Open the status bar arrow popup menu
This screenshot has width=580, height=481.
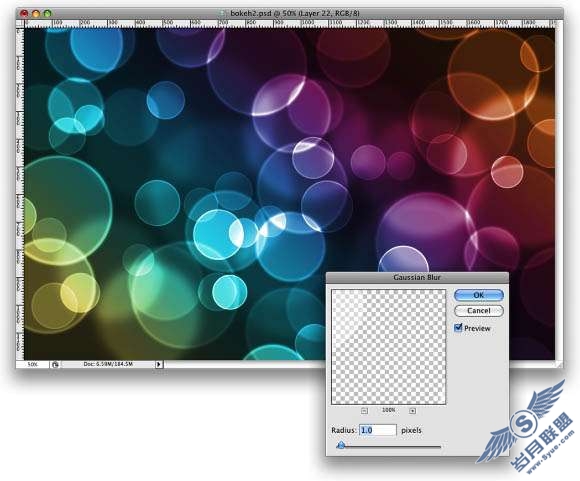(x=158, y=364)
